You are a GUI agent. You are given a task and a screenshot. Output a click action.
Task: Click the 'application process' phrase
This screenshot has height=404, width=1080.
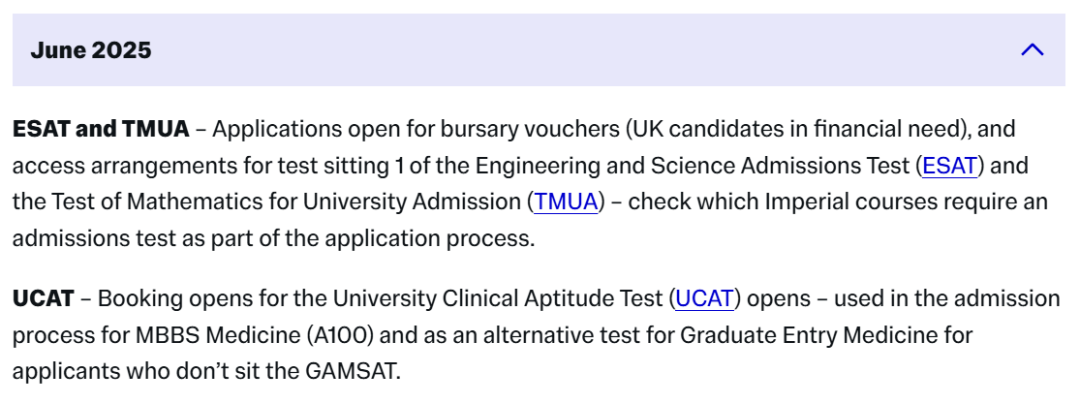(428, 238)
